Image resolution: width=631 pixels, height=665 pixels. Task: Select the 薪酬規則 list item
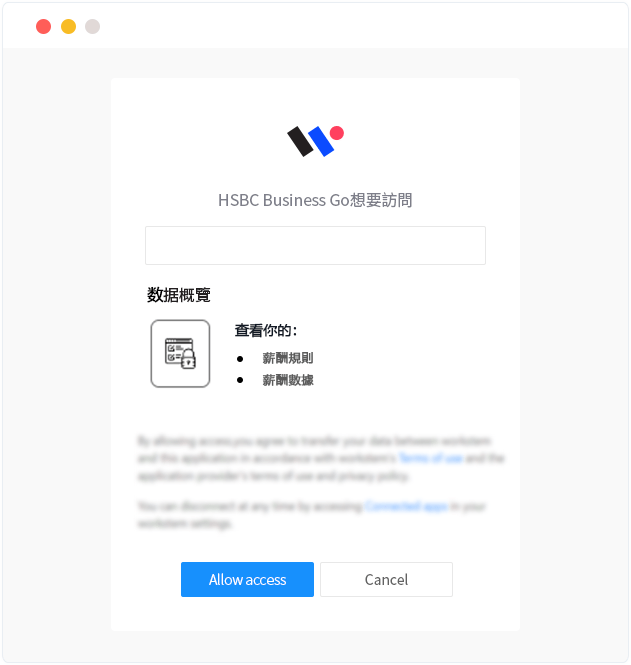coord(288,358)
